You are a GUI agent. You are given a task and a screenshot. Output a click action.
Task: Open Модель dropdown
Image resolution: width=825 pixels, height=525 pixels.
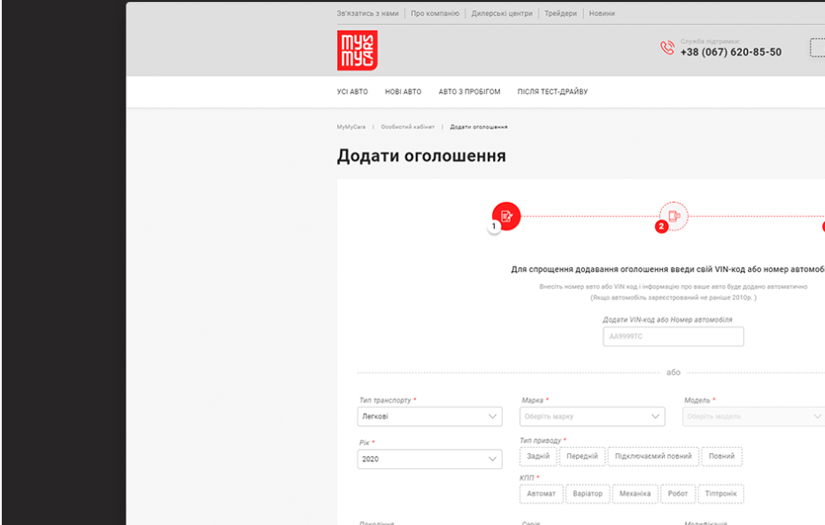754,417
